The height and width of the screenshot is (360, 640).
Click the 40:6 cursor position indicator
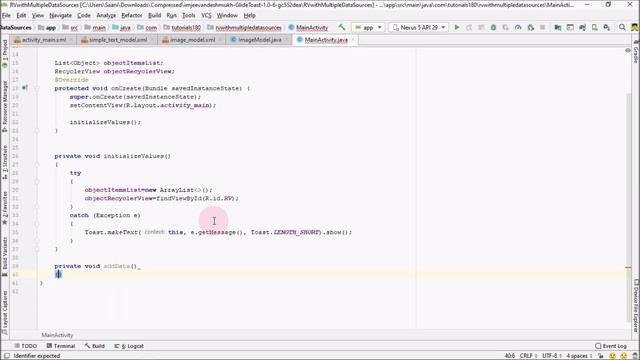tap(509, 356)
